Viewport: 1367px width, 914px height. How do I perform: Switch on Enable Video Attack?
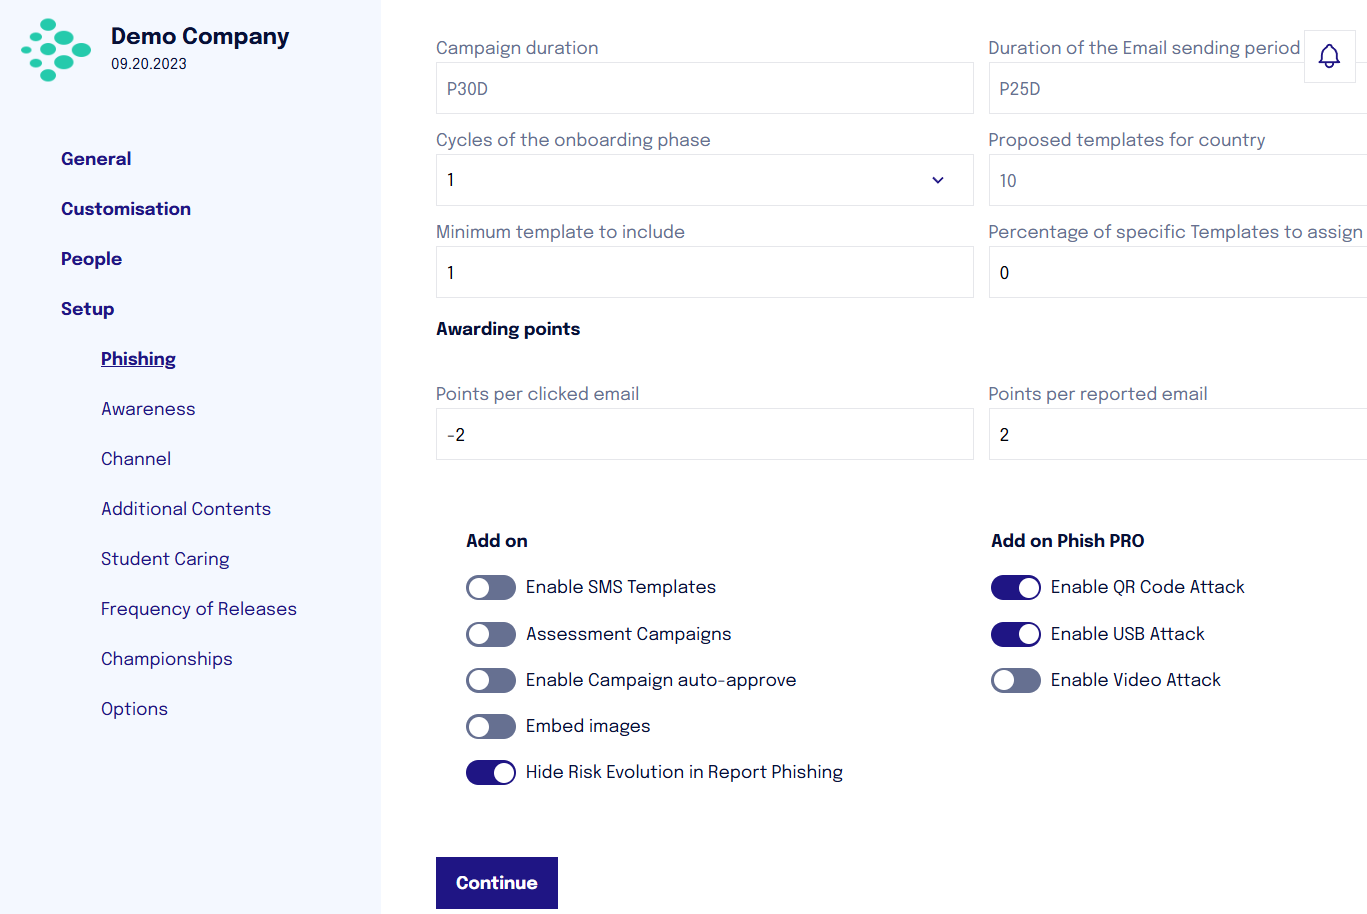1016,680
